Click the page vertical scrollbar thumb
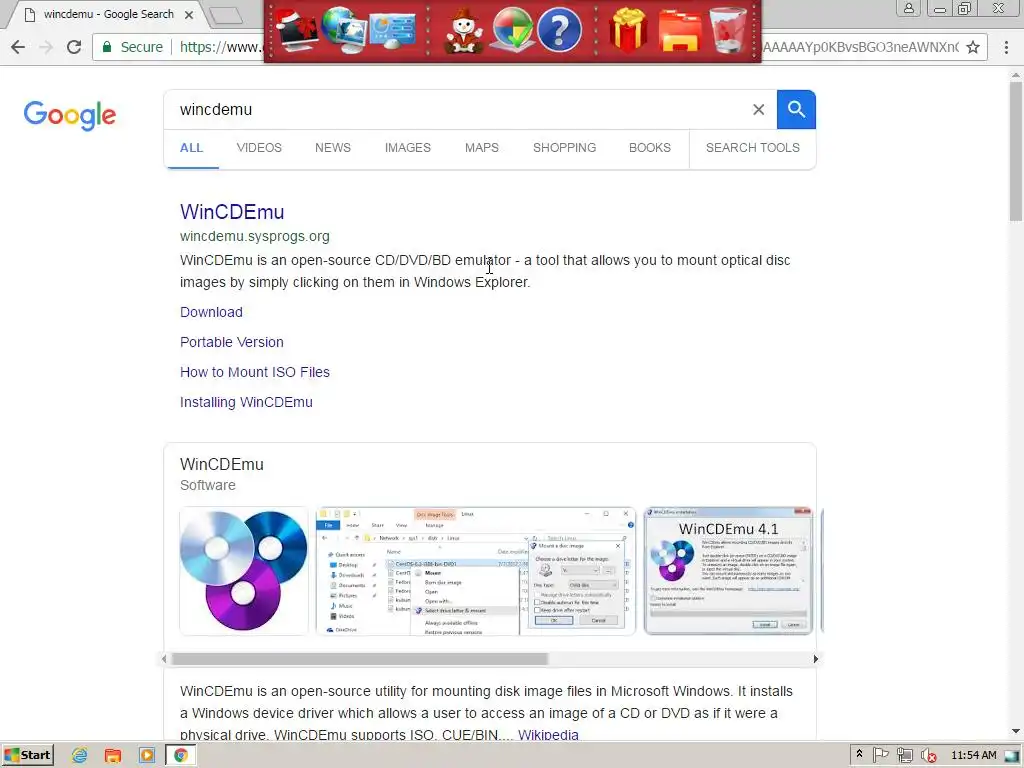This screenshot has width=1024, height=768. 1016,152
